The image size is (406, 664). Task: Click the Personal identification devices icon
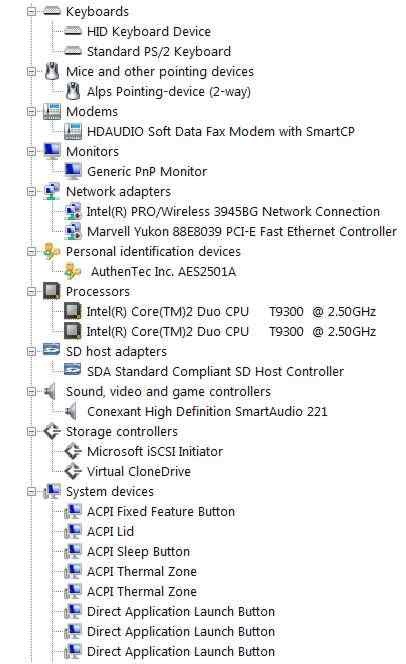pos(52,251)
